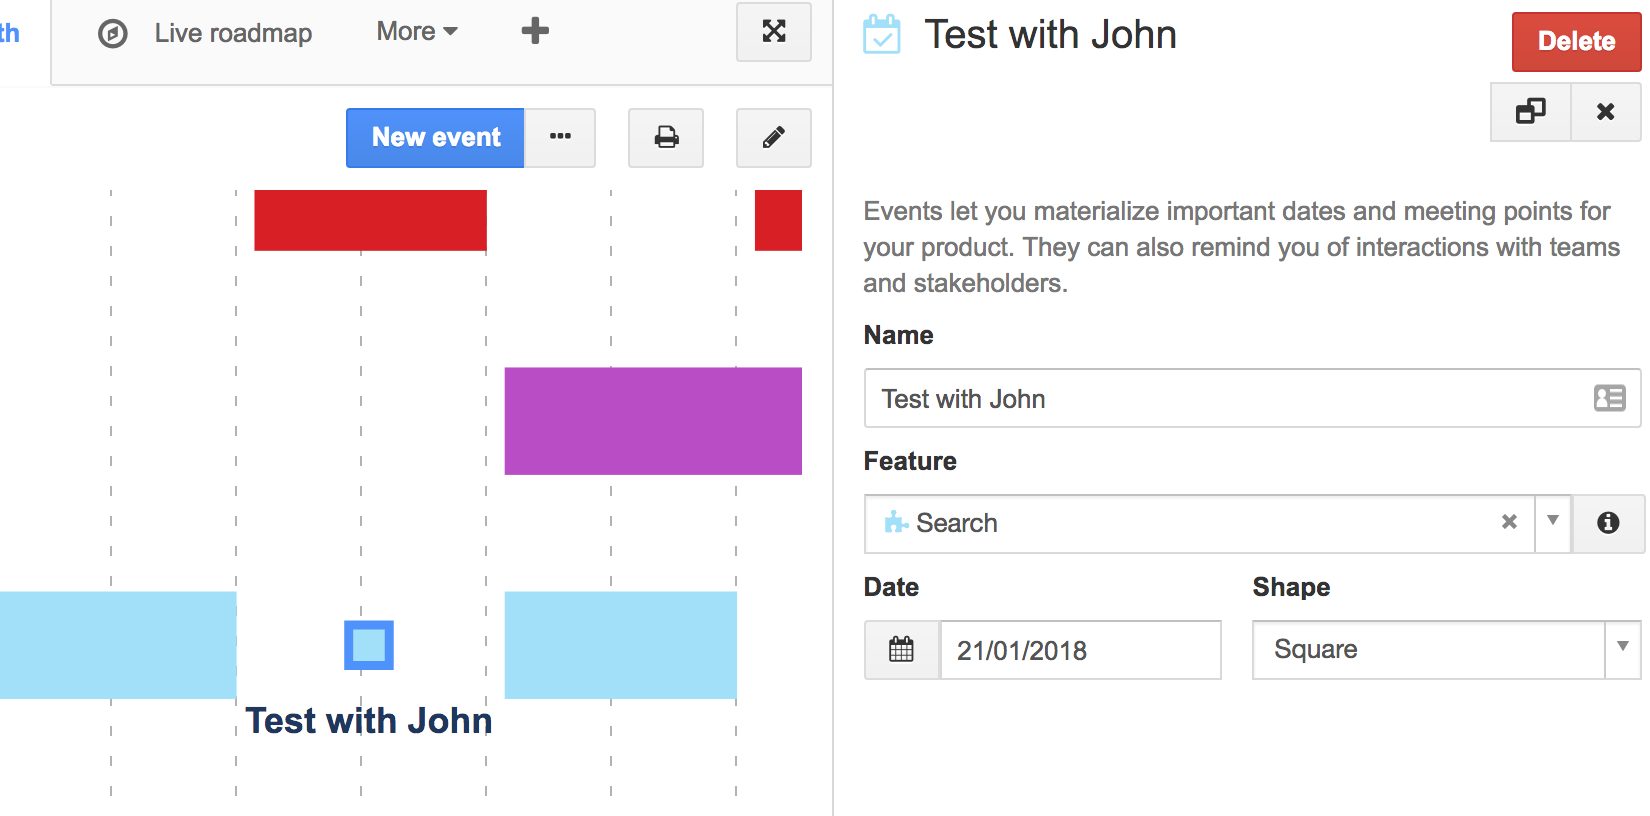Click the New event button

(435, 138)
